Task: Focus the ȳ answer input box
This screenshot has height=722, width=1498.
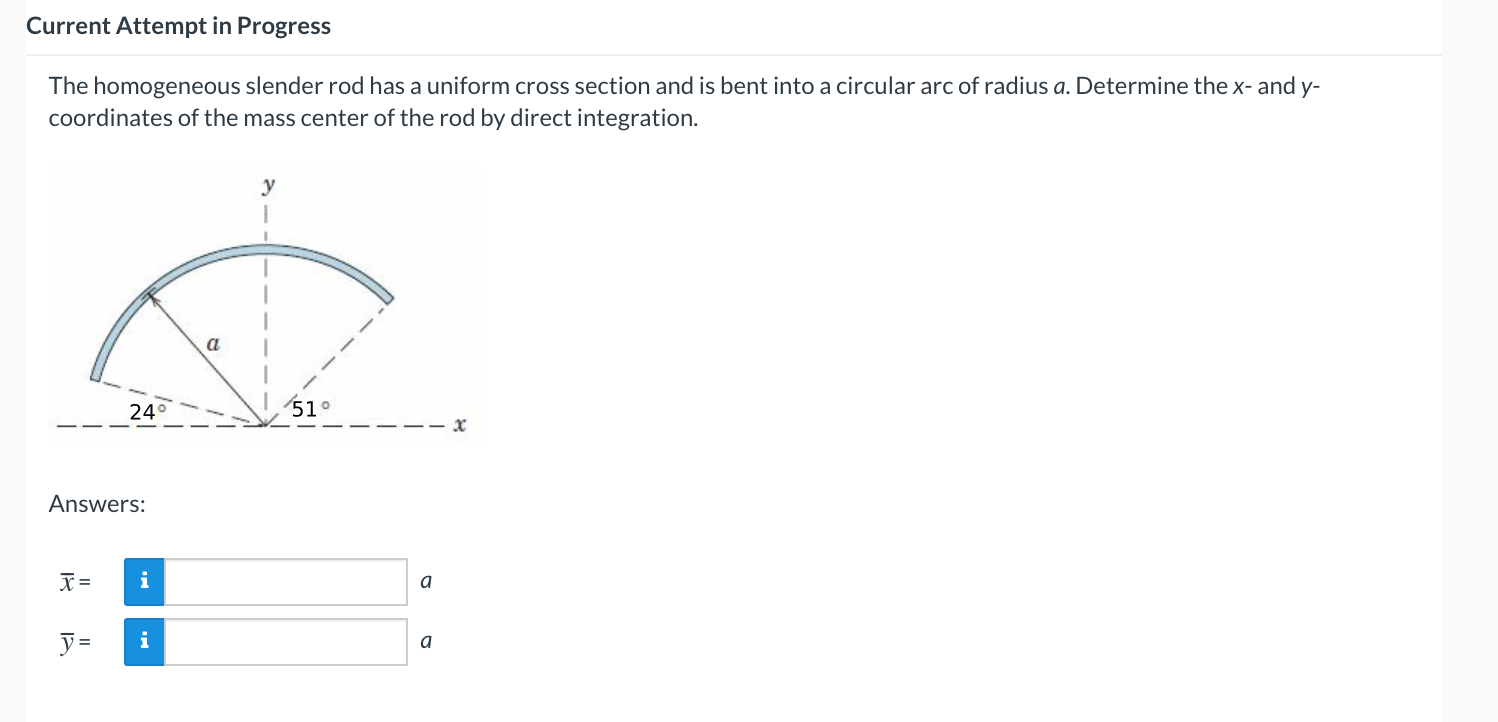Action: (x=286, y=642)
